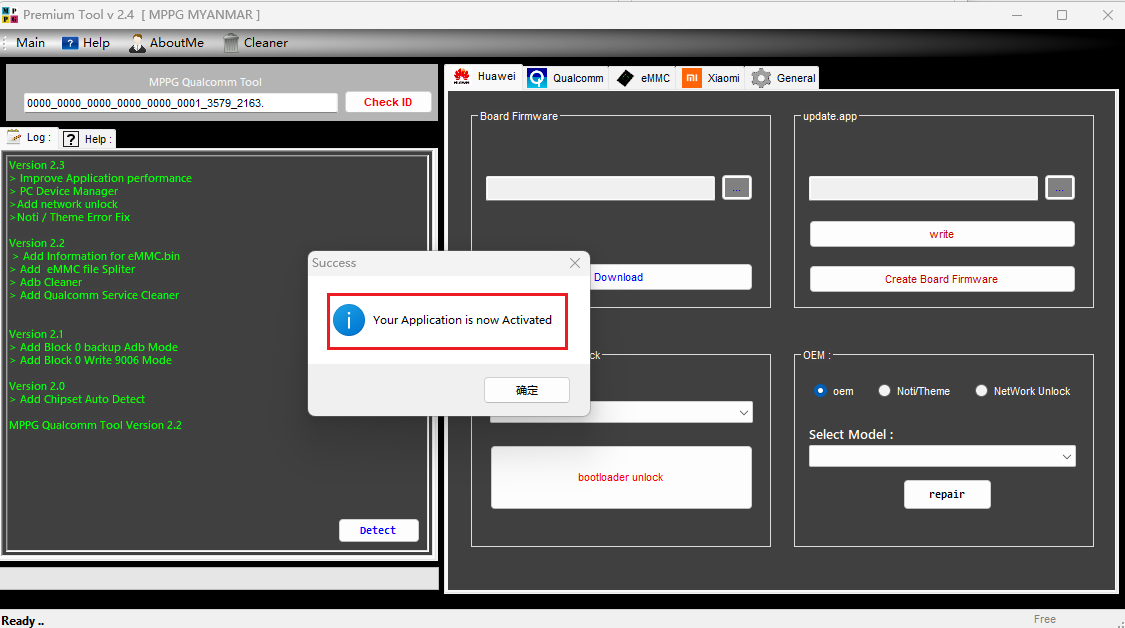This screenshot has width=1125, height=628.
Task: Click the Cleaner trash can icon
Action: pos(231,43)
